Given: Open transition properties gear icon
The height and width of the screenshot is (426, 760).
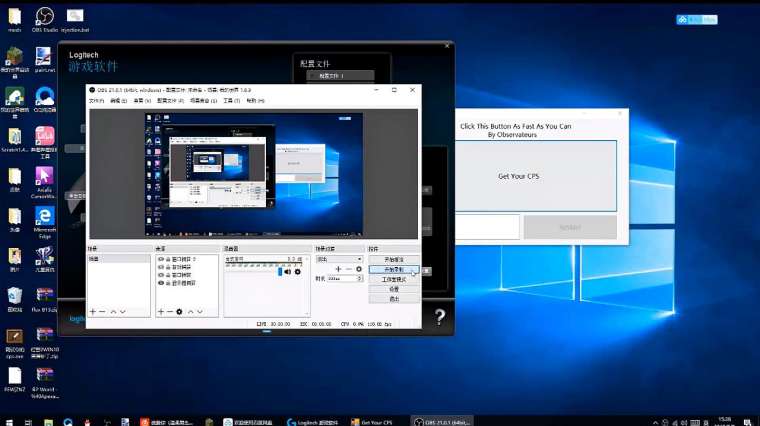Looking at the screenshot, I should point(359,269).
